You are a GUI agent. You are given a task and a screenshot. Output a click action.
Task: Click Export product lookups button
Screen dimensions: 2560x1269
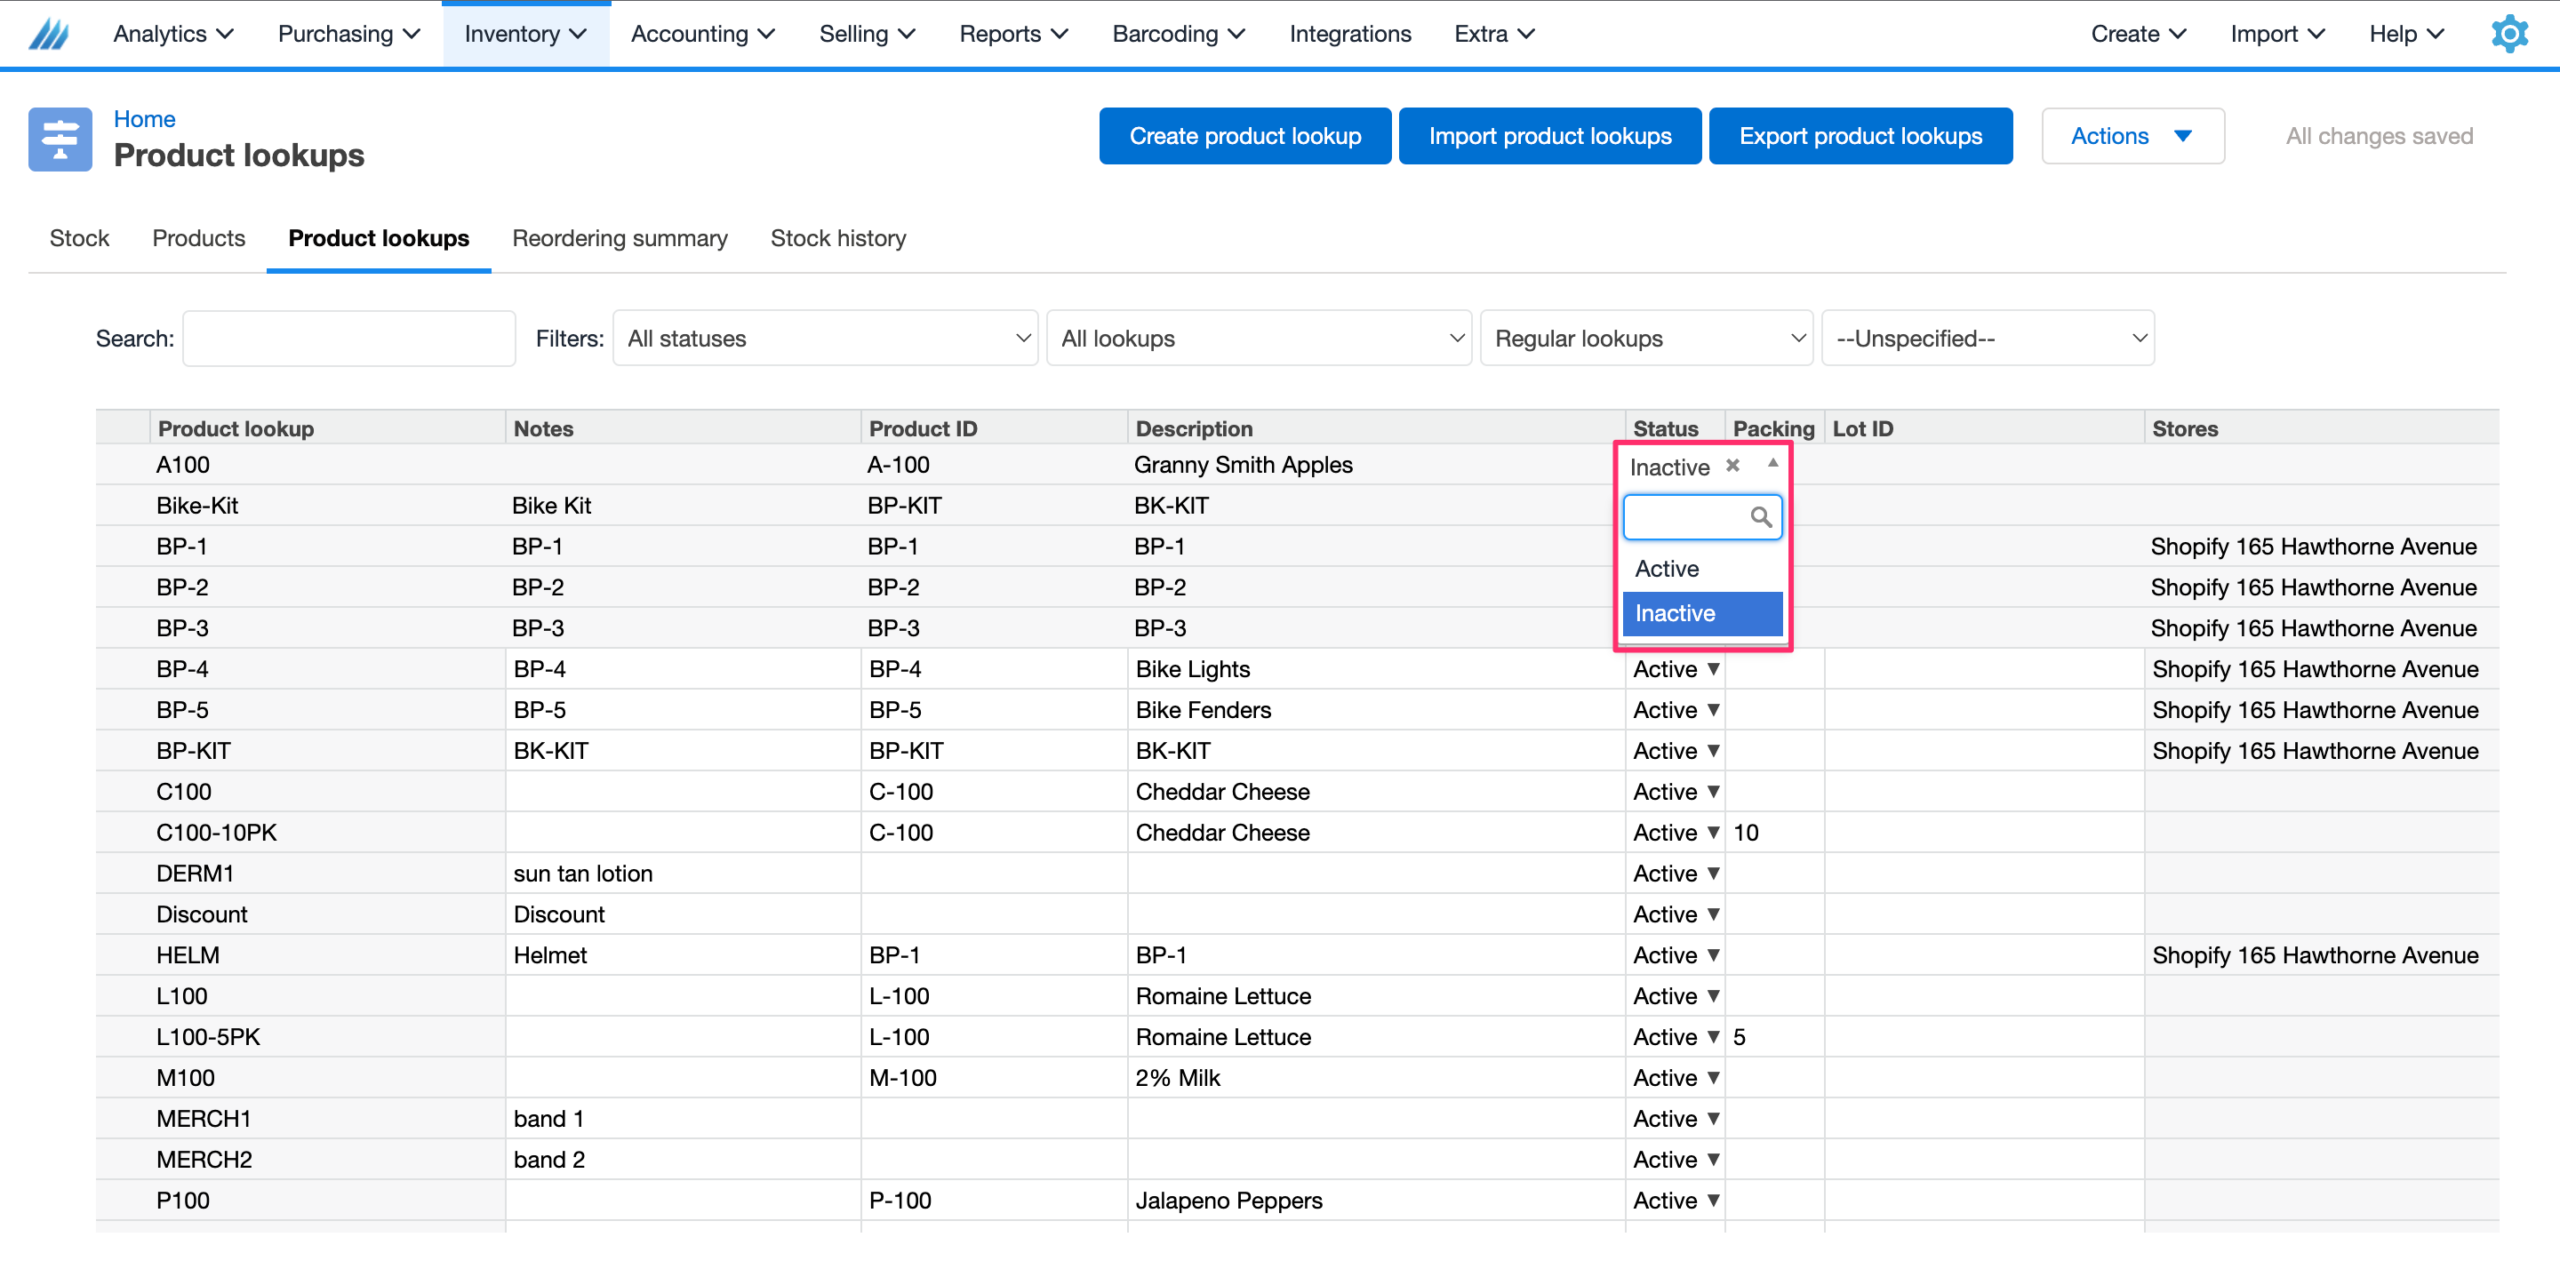(x=1860, y=136)
